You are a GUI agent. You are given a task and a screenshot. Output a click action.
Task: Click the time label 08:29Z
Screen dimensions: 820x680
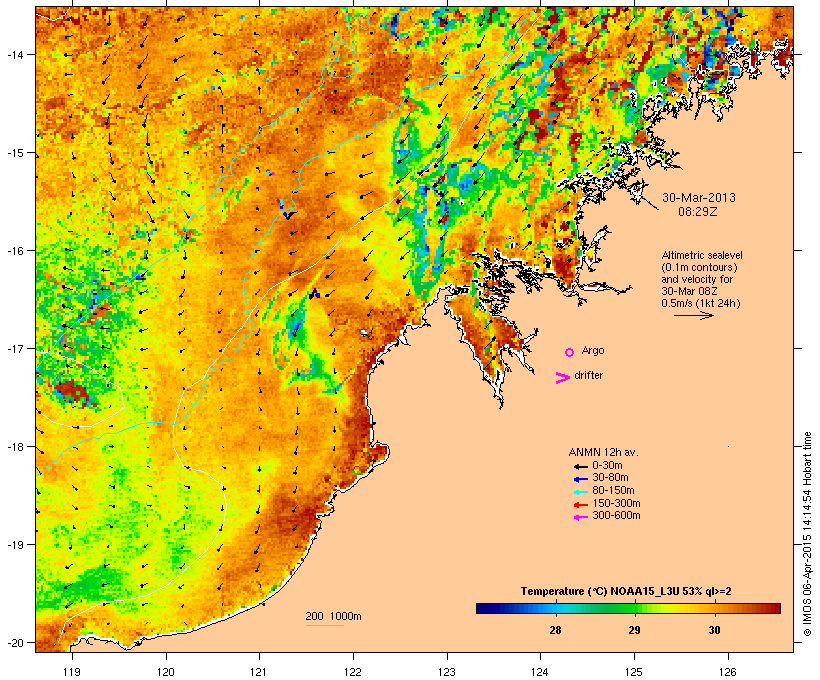(698, 212)
